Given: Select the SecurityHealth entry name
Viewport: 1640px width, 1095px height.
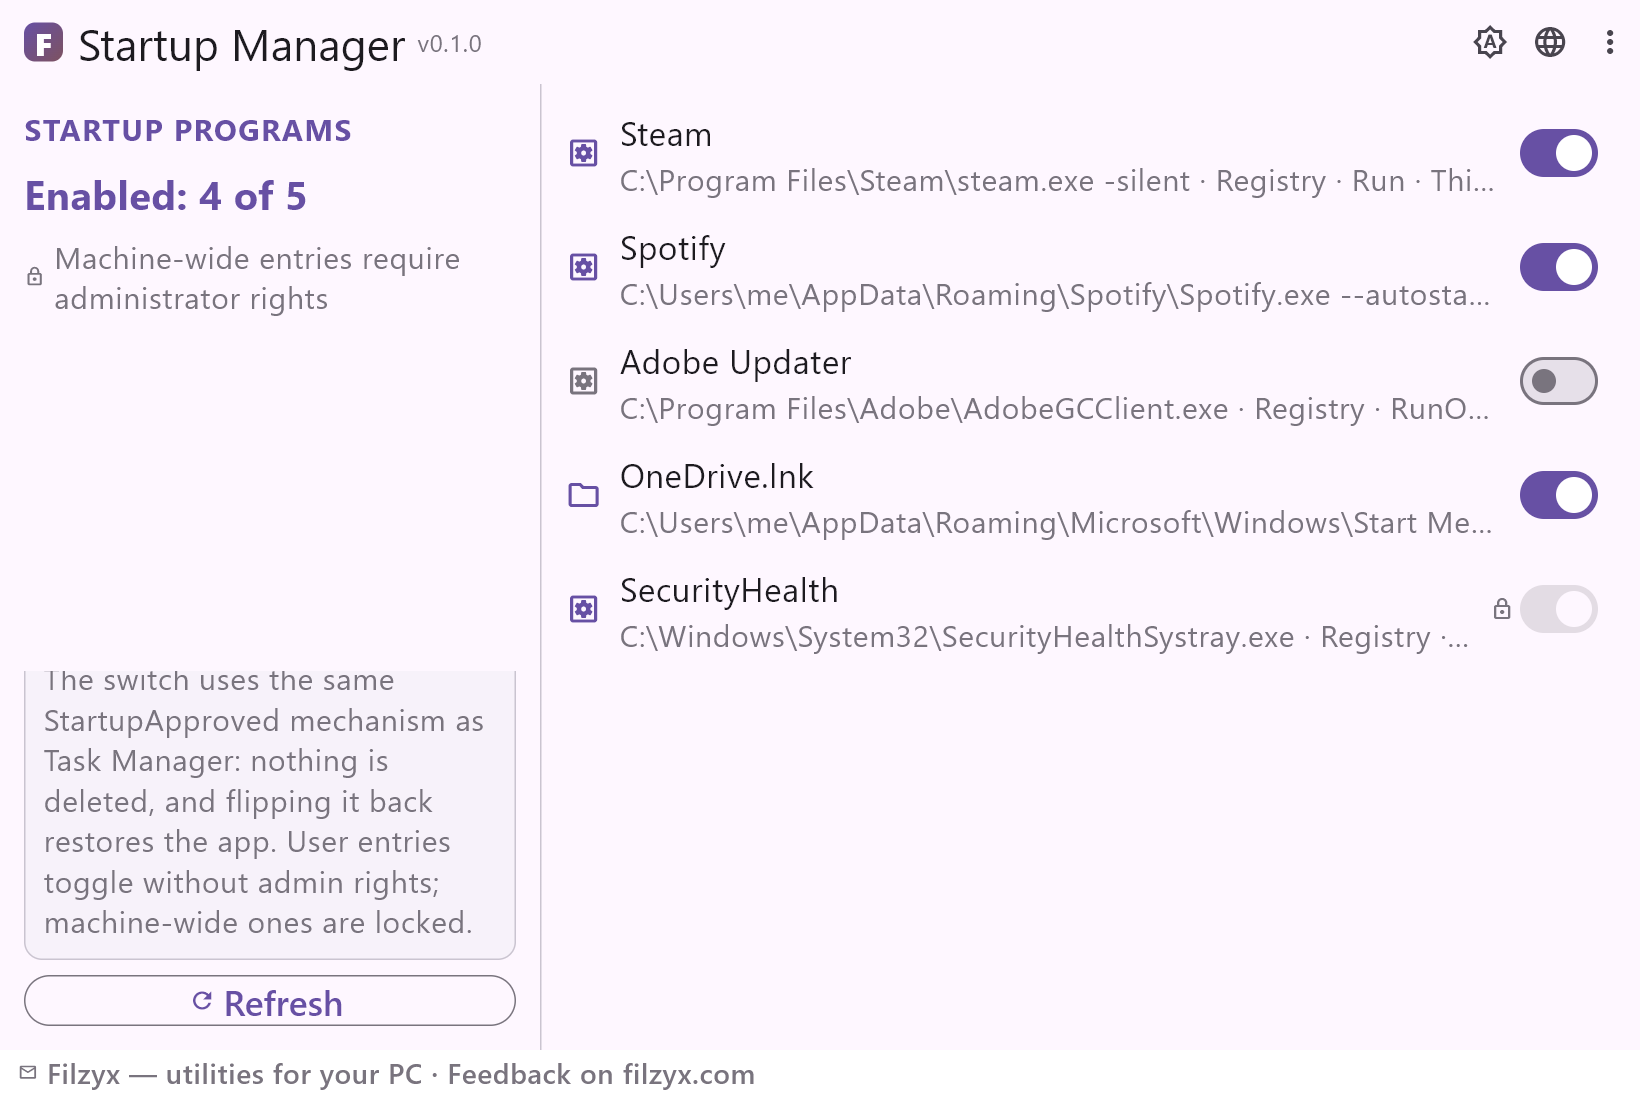Looking at the screenshot, I should (729, 591).
